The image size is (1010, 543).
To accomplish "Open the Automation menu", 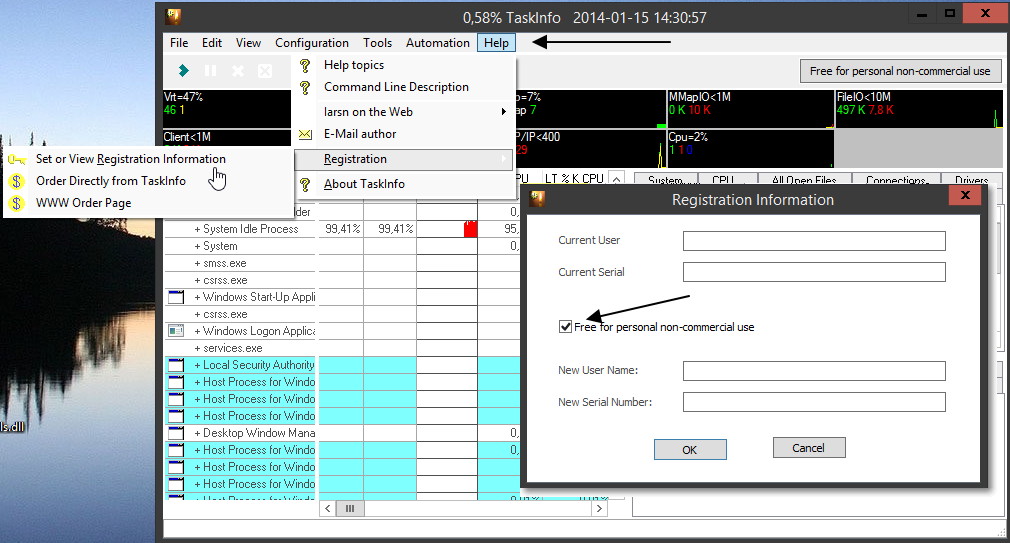I will [x=438, y=43].
